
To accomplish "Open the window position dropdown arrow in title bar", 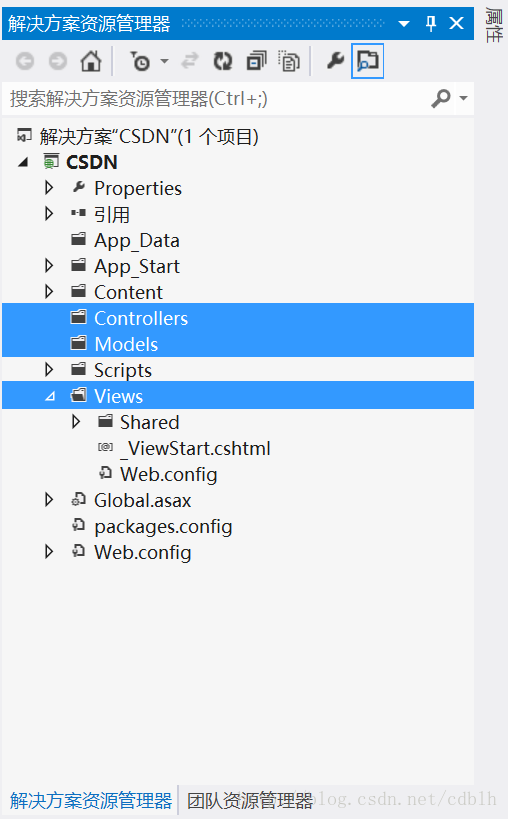I will 404,24.
